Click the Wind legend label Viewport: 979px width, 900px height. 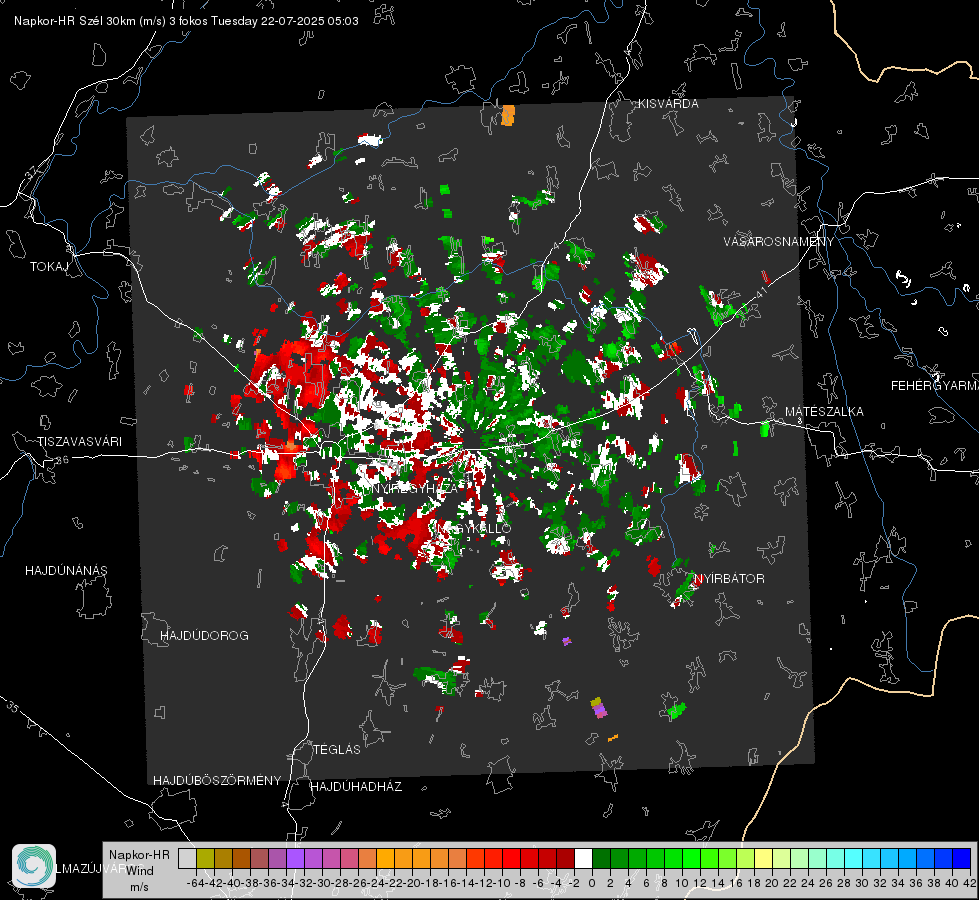click(140, 870)
